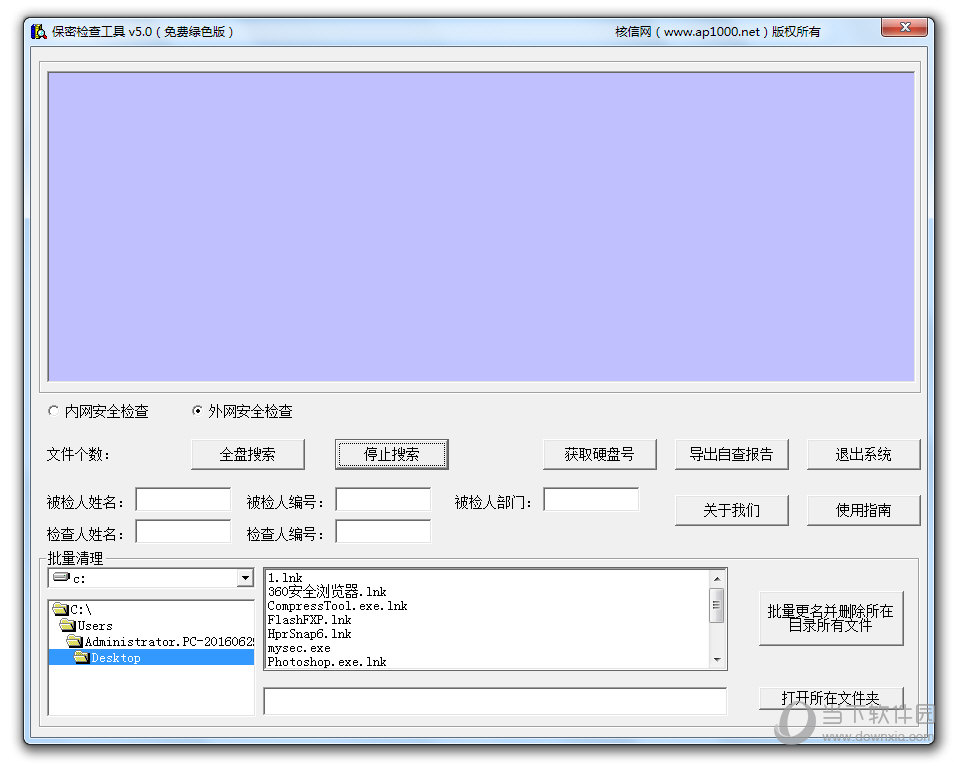Click the app icon in title bar
Image resolution: width=959 pixels, height=766 pixels.
(39, 31)
